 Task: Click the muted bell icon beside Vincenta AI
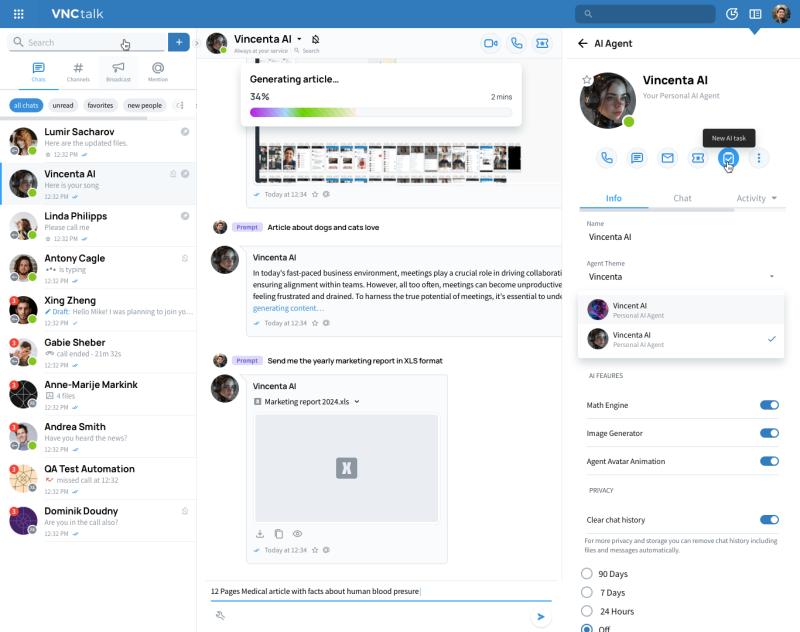click(316, 38)
